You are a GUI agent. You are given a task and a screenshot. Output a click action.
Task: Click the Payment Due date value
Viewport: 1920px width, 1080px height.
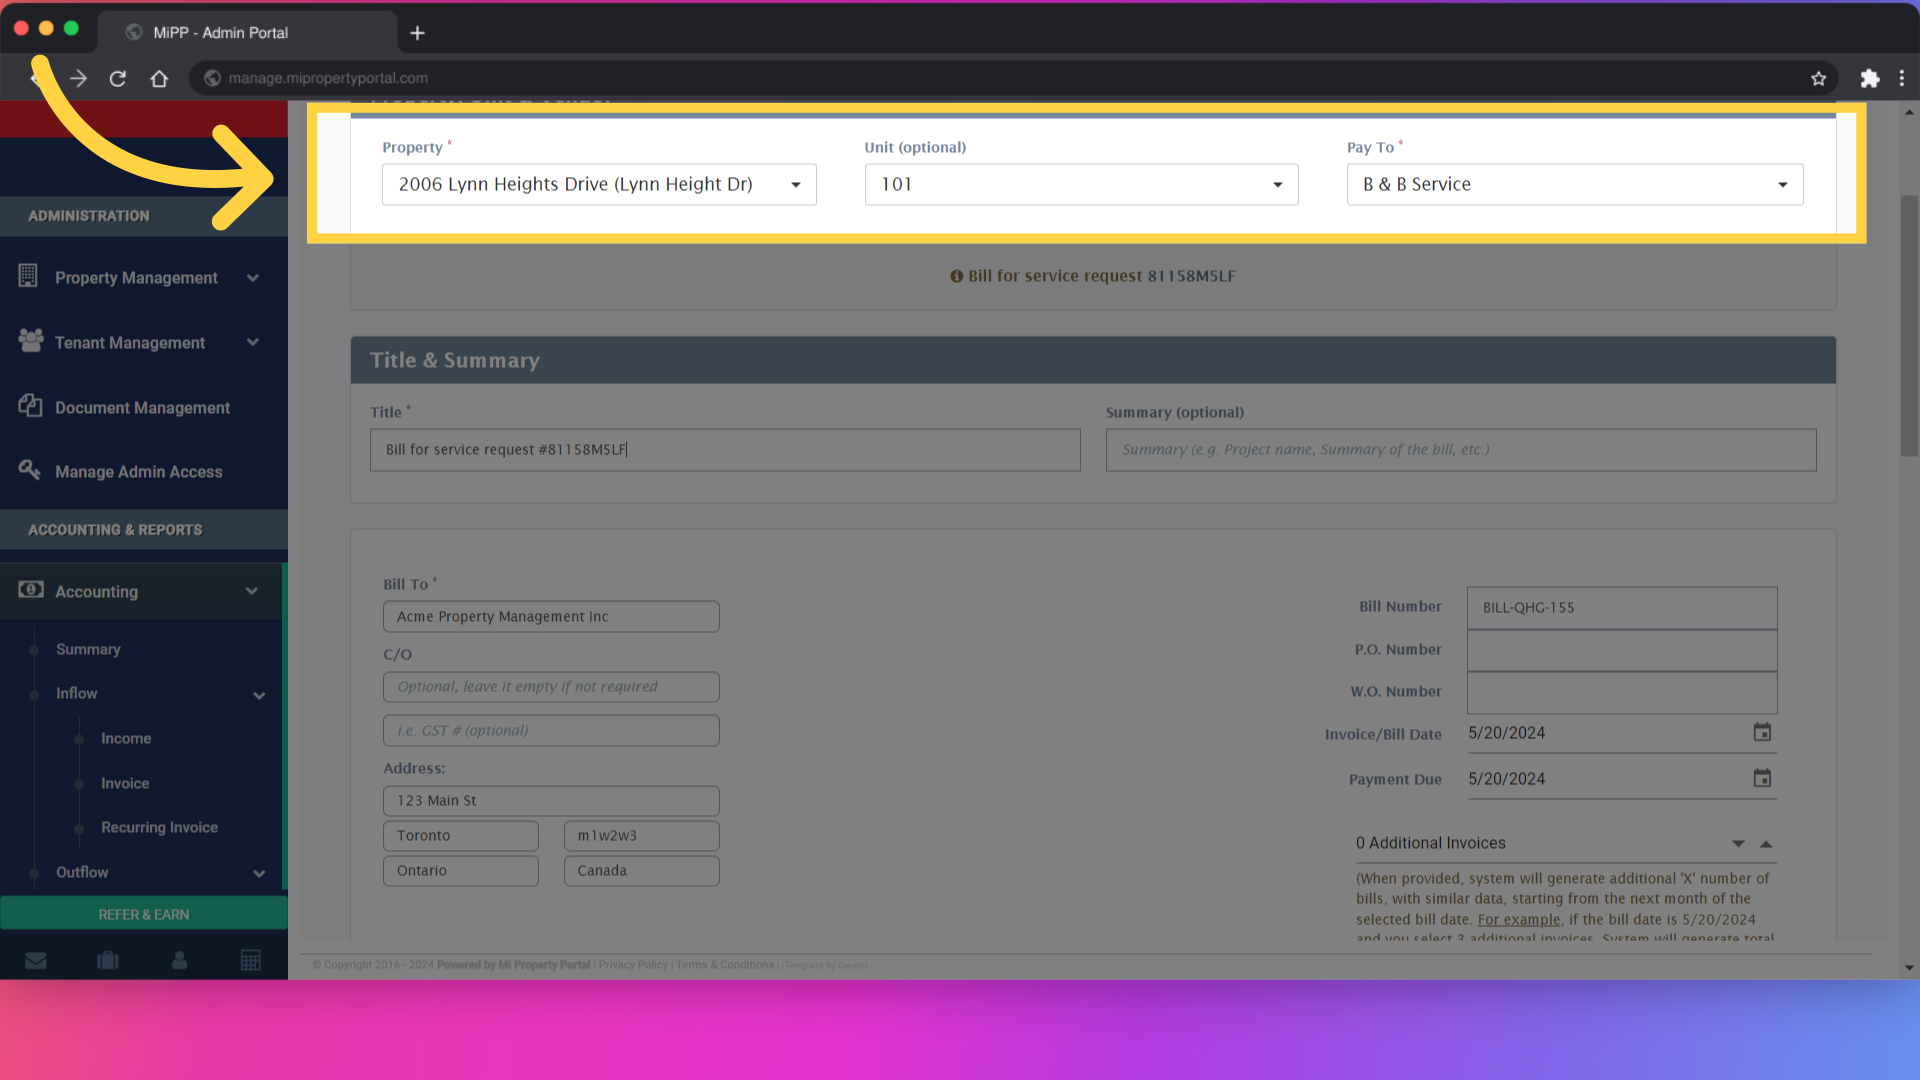tap(1507, 779)
